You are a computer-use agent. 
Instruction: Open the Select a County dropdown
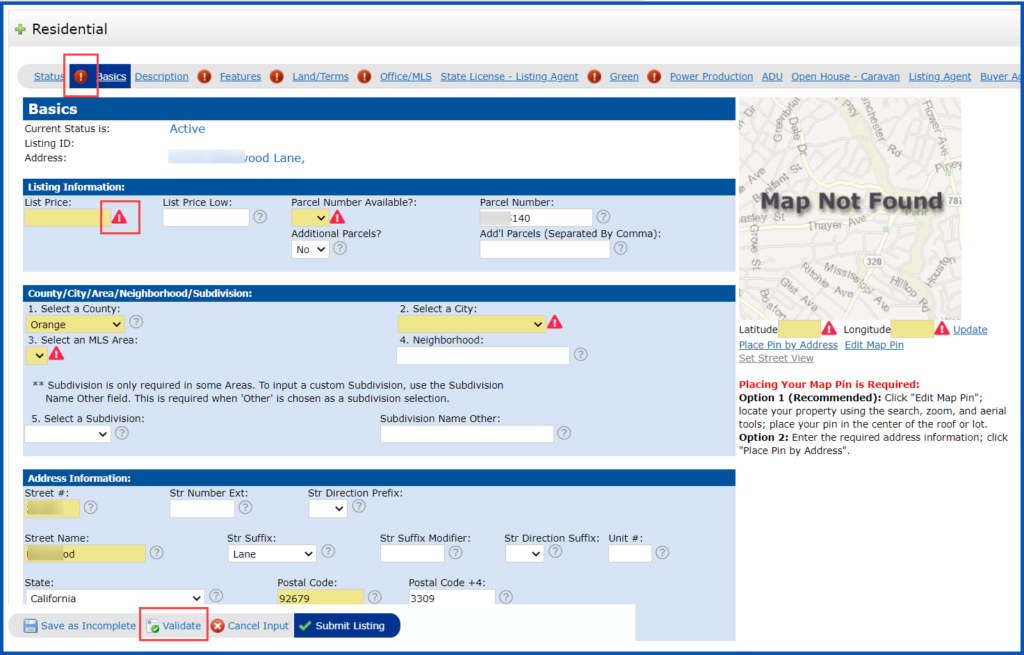tap(75, 323)
